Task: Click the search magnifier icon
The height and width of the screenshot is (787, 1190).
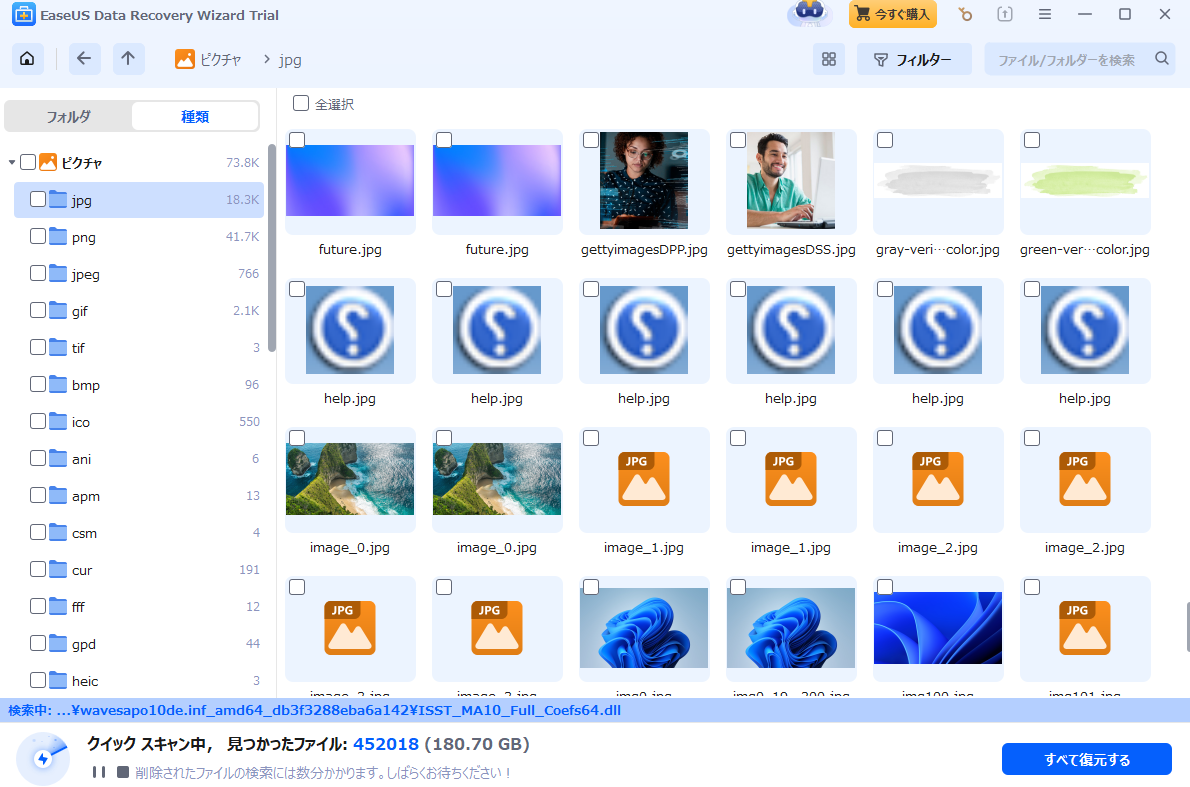Action: [1161, 58]
